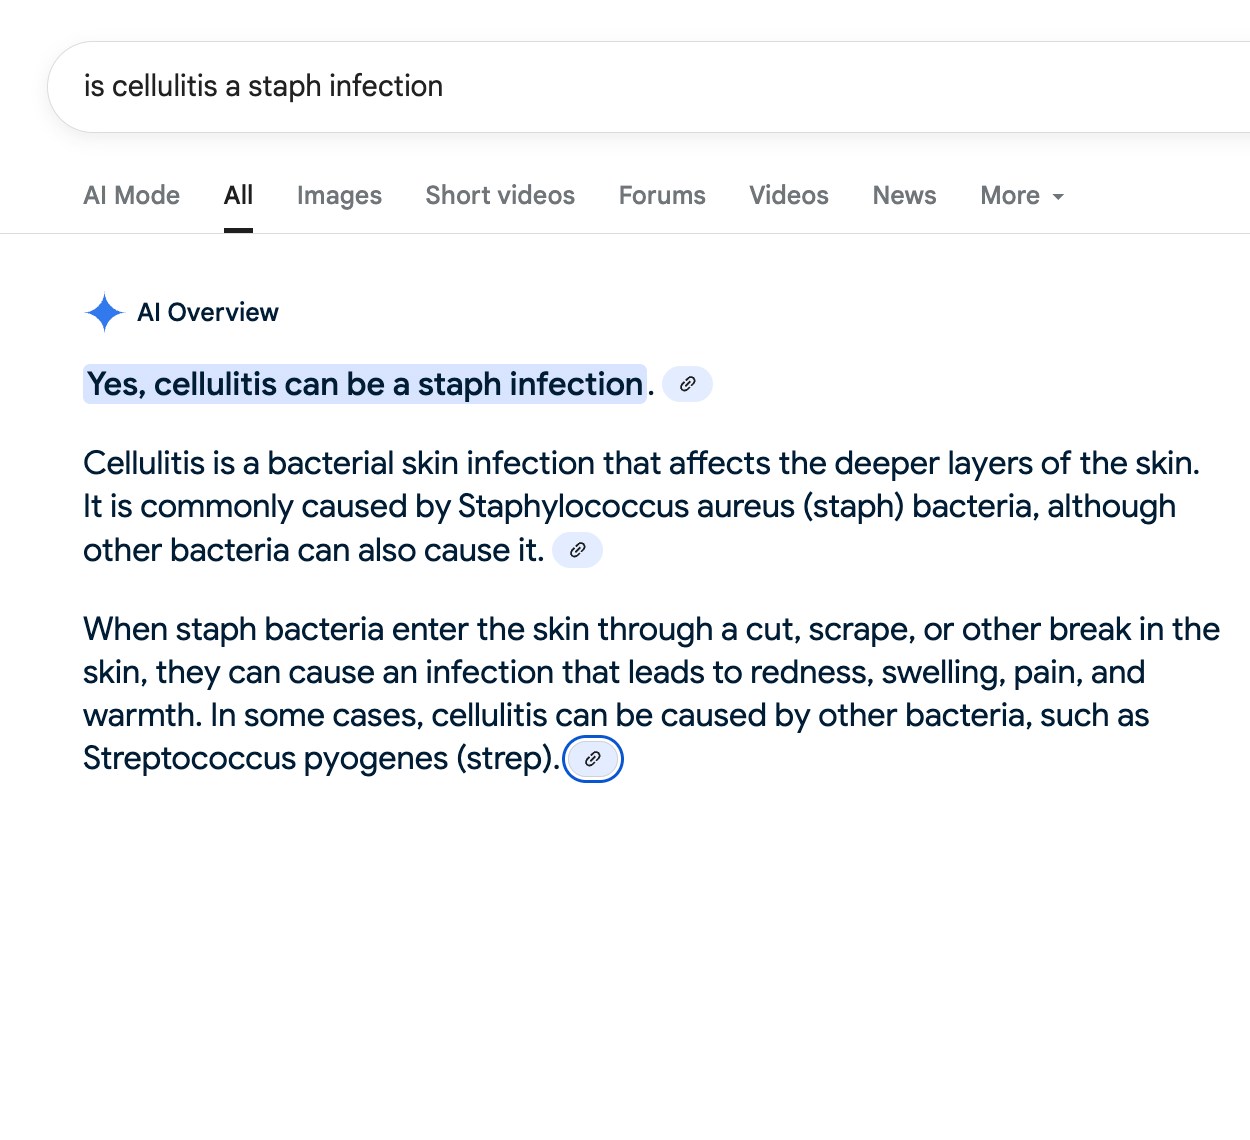
Task: Open the Short videos tab
Action: 500,196
